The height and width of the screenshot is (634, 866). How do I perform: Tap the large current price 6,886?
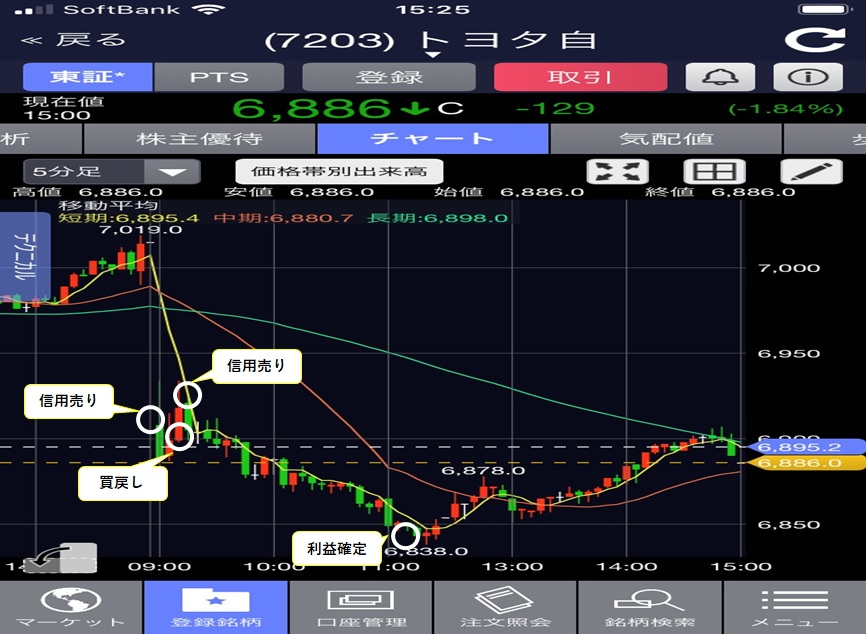pos(311,108)
